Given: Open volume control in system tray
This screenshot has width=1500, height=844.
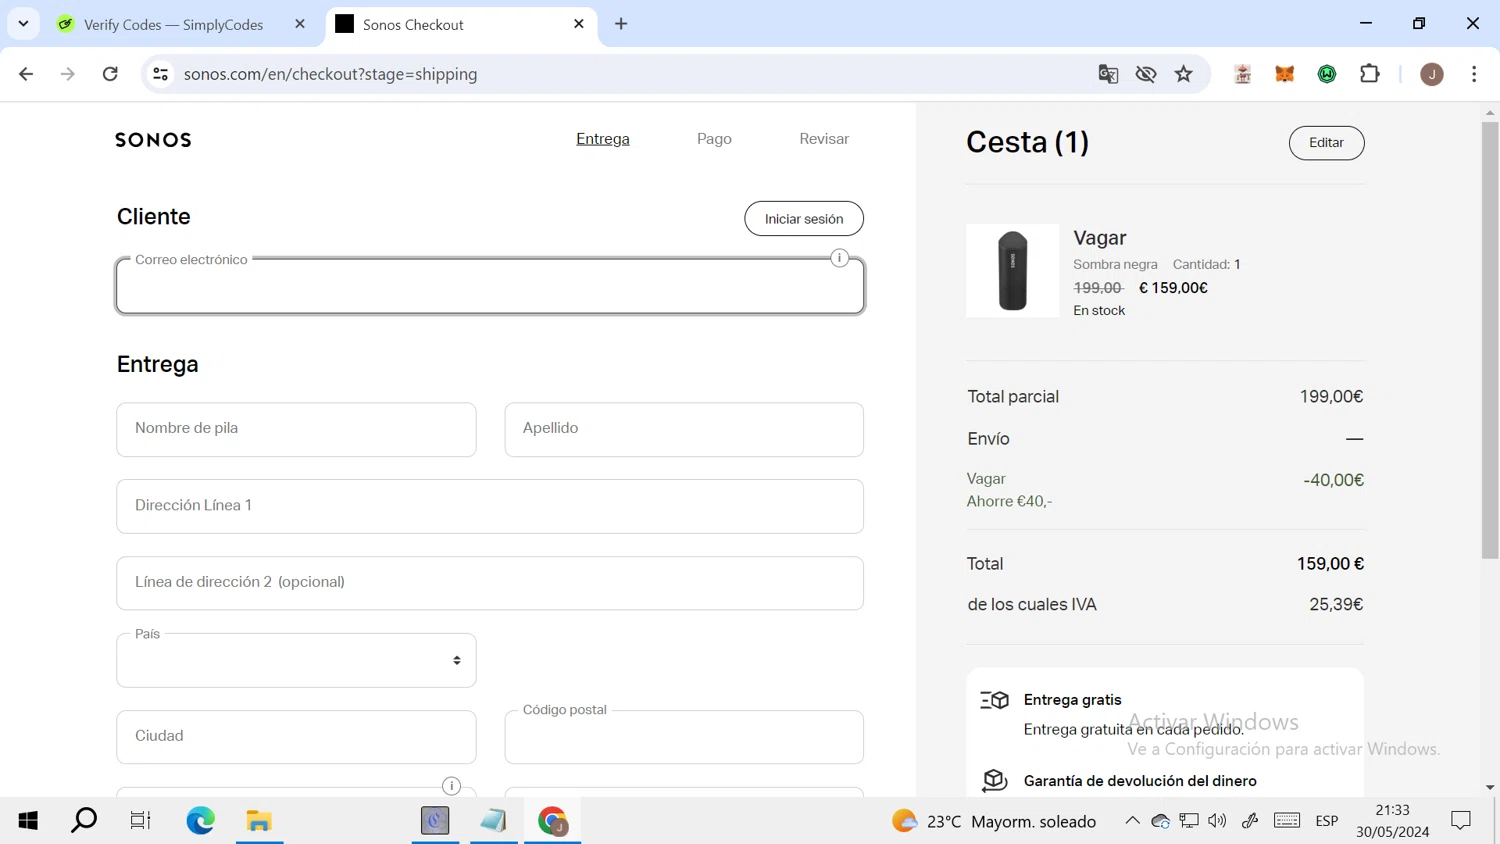Looking at the screenshot, I should tap(1217, 821).
